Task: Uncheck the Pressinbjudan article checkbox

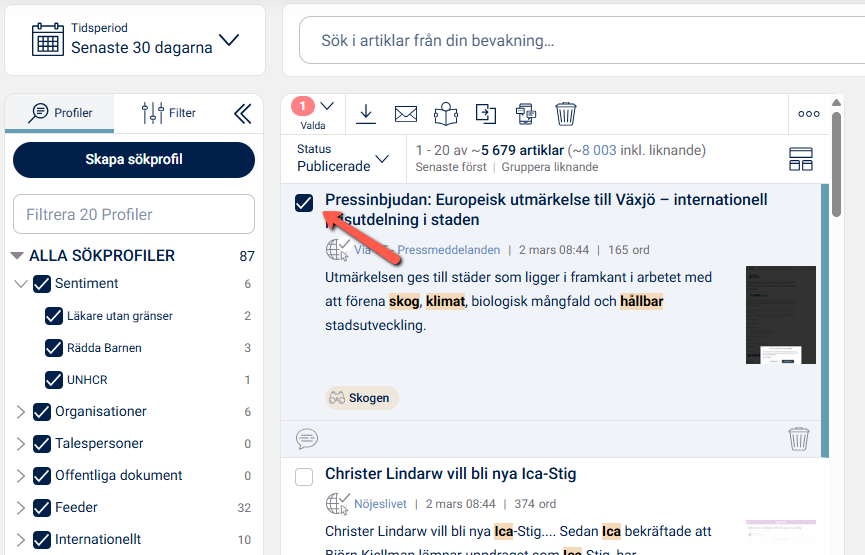Action: (x=304, y=203)
